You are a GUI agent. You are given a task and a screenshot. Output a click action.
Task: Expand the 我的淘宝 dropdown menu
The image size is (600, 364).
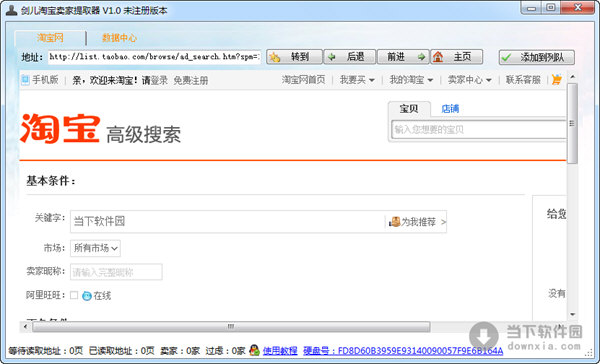click(411, 80)
